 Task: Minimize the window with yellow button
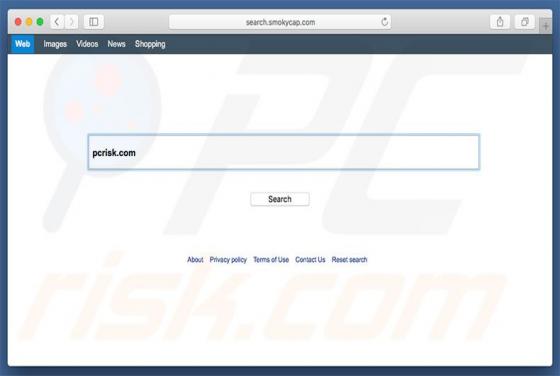(x=29, y=22)
